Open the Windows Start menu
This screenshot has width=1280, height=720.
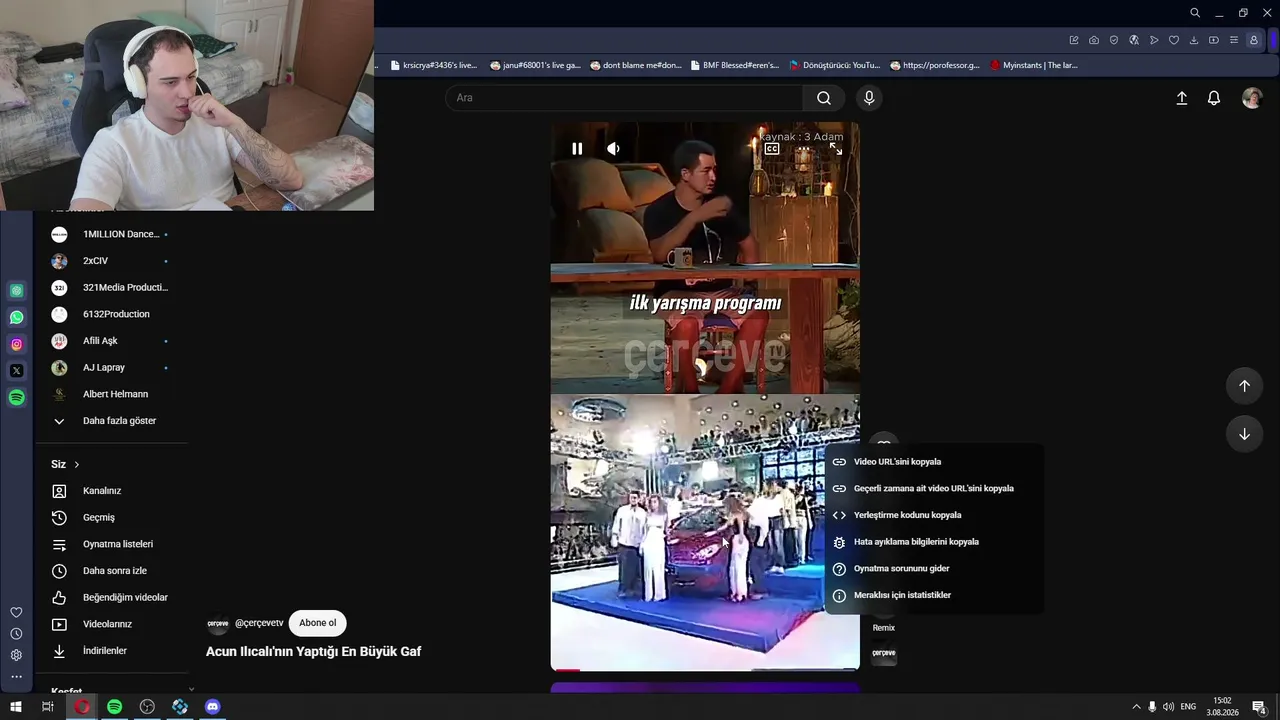pos(16,707)
